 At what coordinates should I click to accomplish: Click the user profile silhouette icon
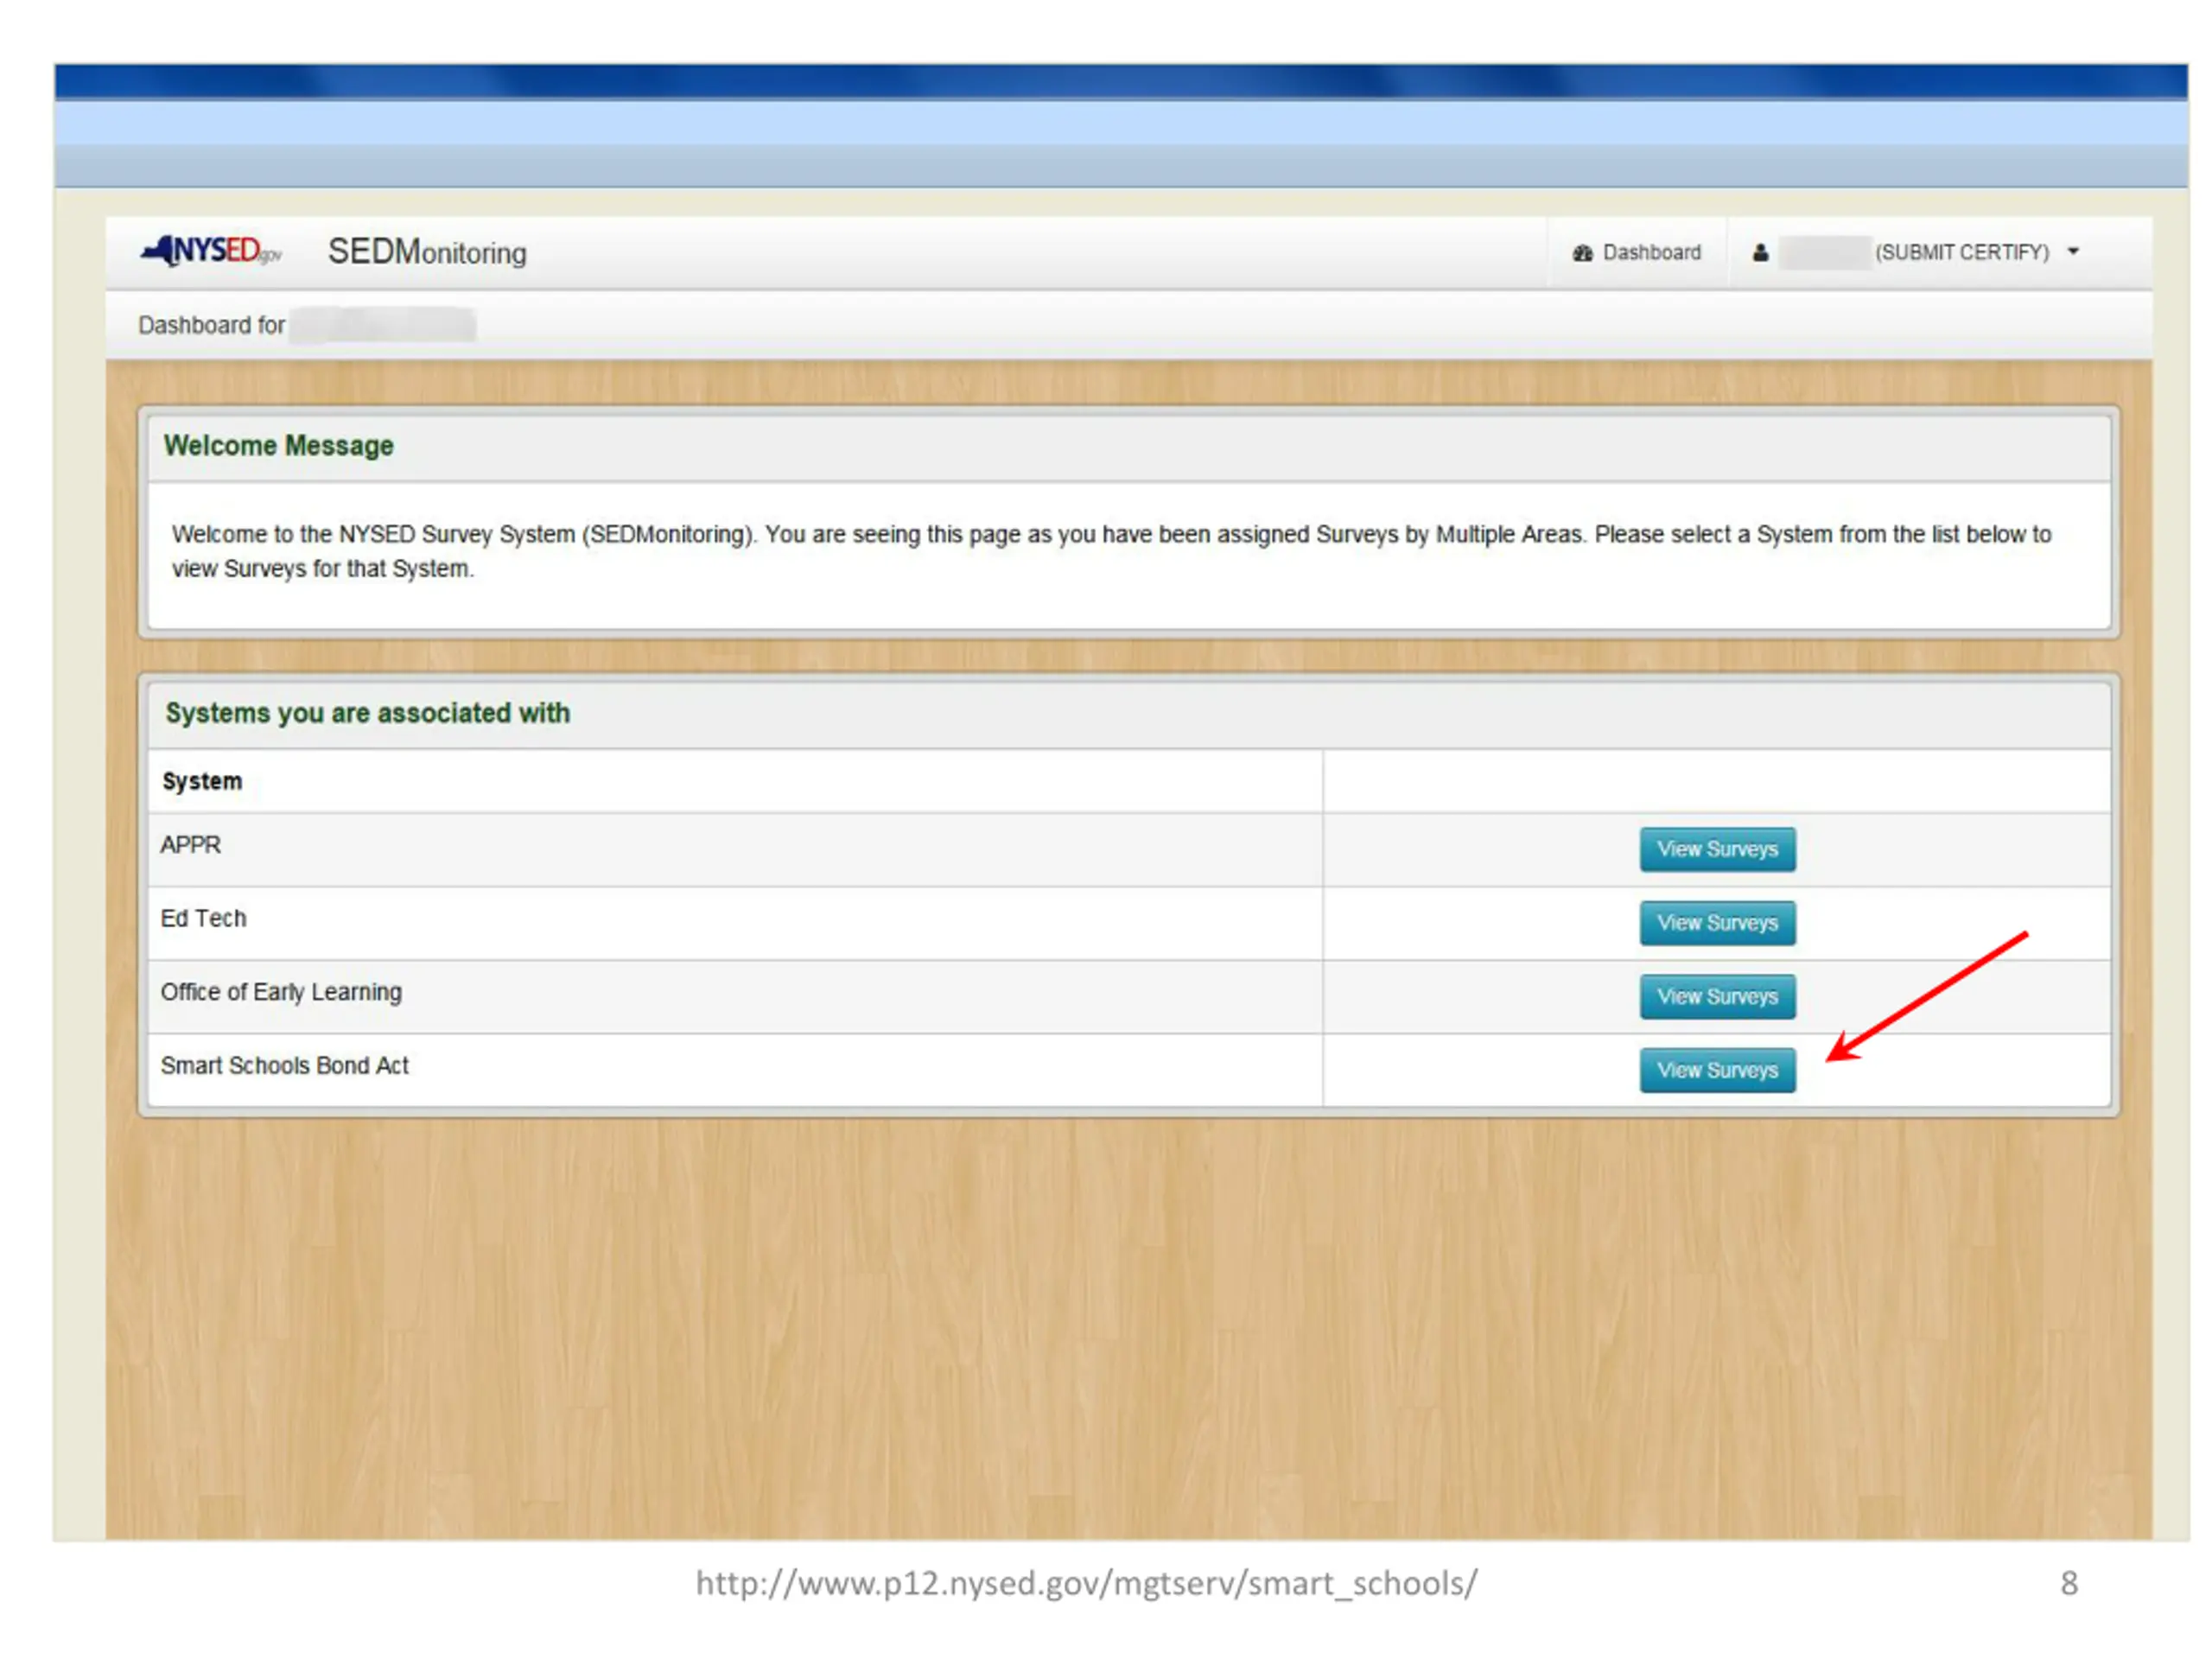pos(1760,253)
